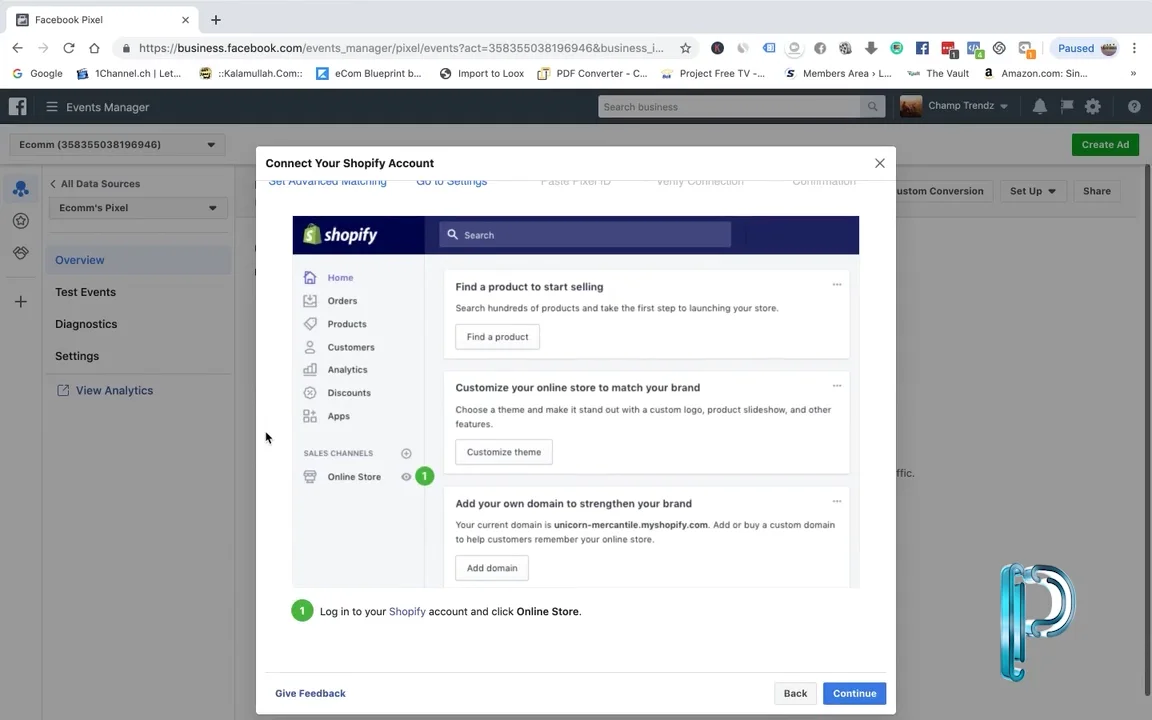Show more bookmarks with the chevron
This screenshot has height=720, width=1152.
(1133, 73)
